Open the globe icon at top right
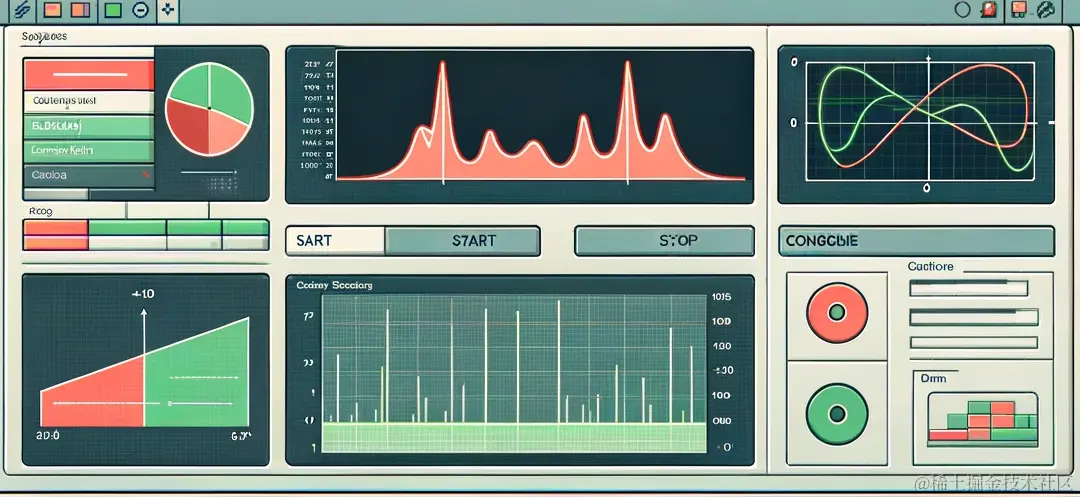Viewport: 1080px width, 500px height. (1045, 9)
